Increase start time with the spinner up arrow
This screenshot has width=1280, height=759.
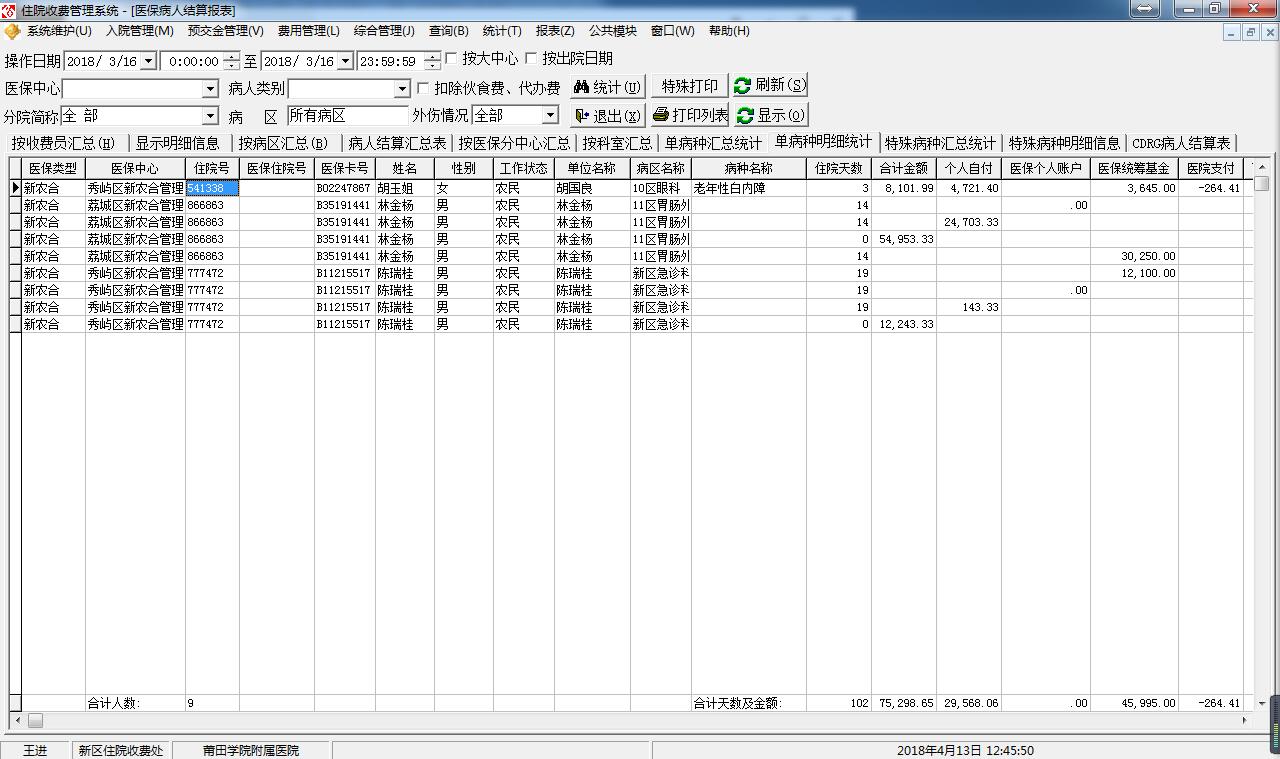coord(232,56)
